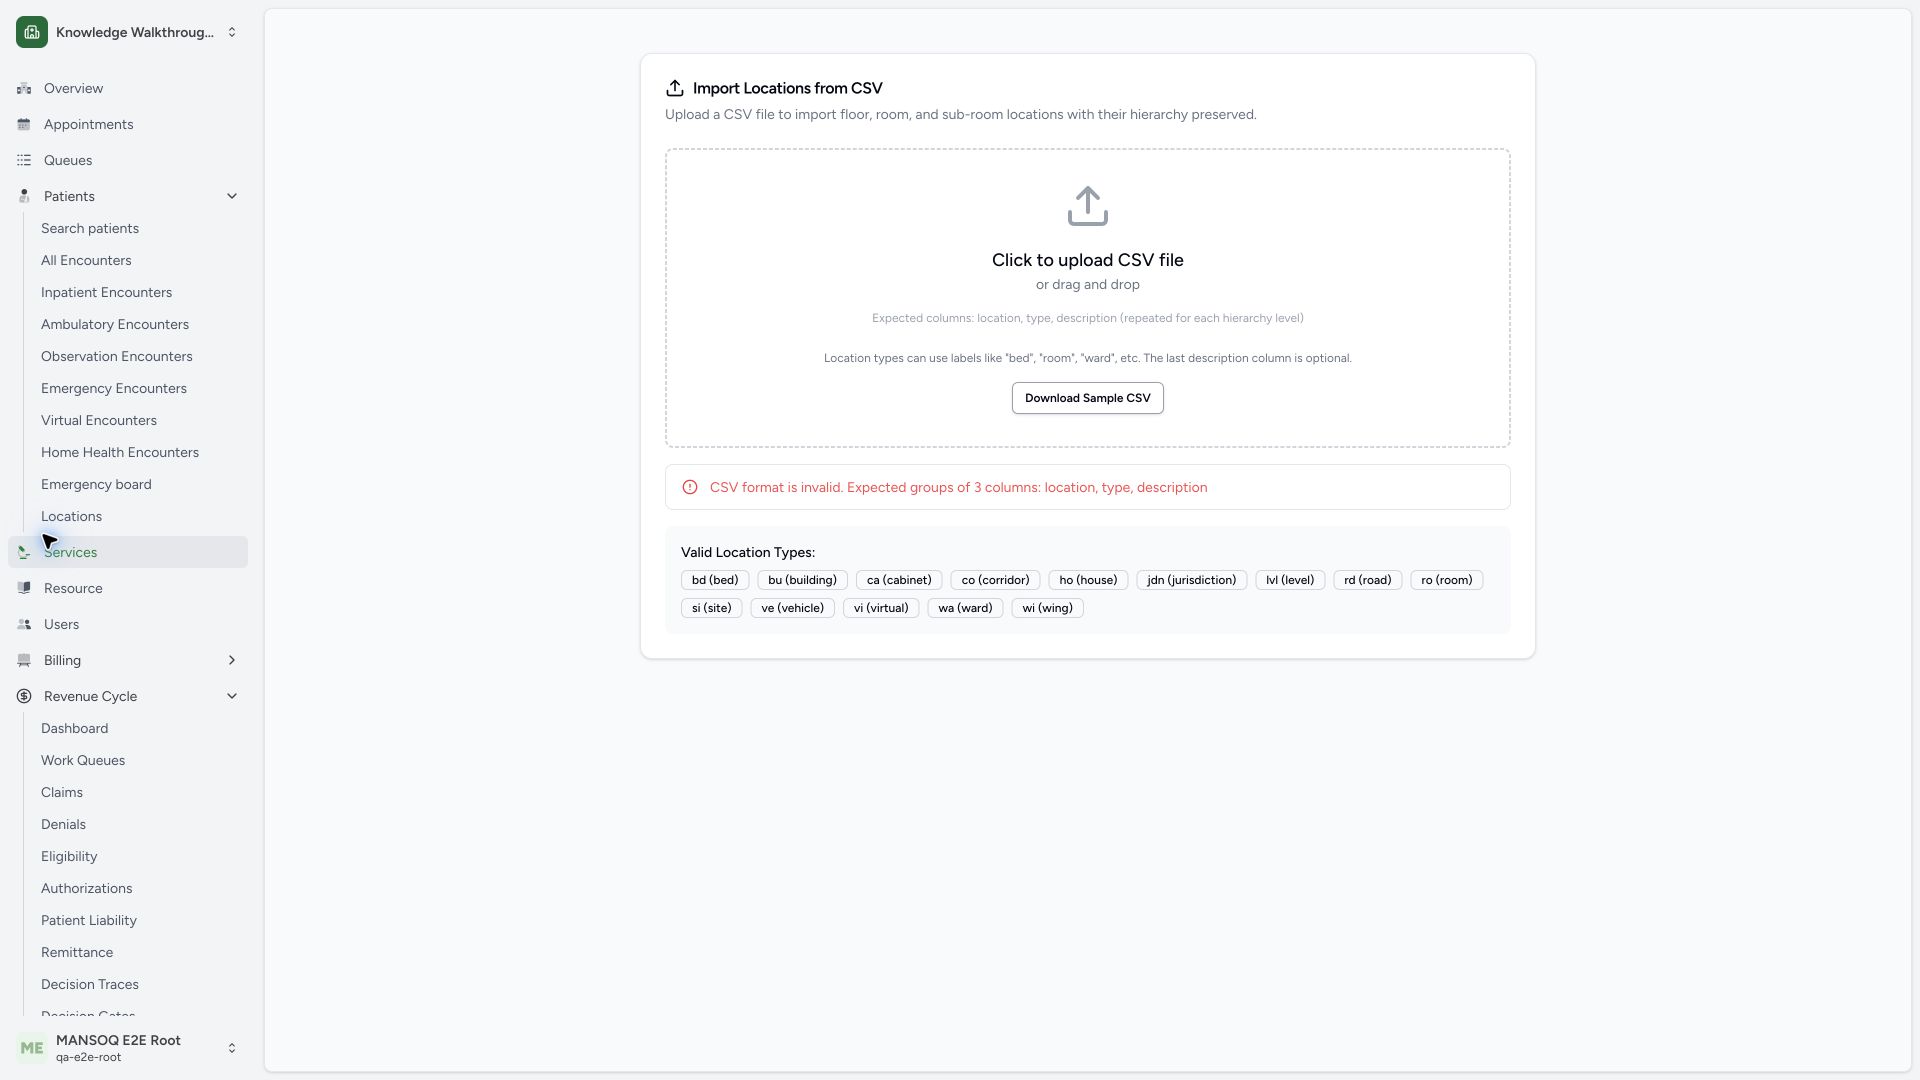Viewport: 1920px width, 1080px height.
Task: Click the 'ro (room)' location type chip
Action: click(1447, 580)
